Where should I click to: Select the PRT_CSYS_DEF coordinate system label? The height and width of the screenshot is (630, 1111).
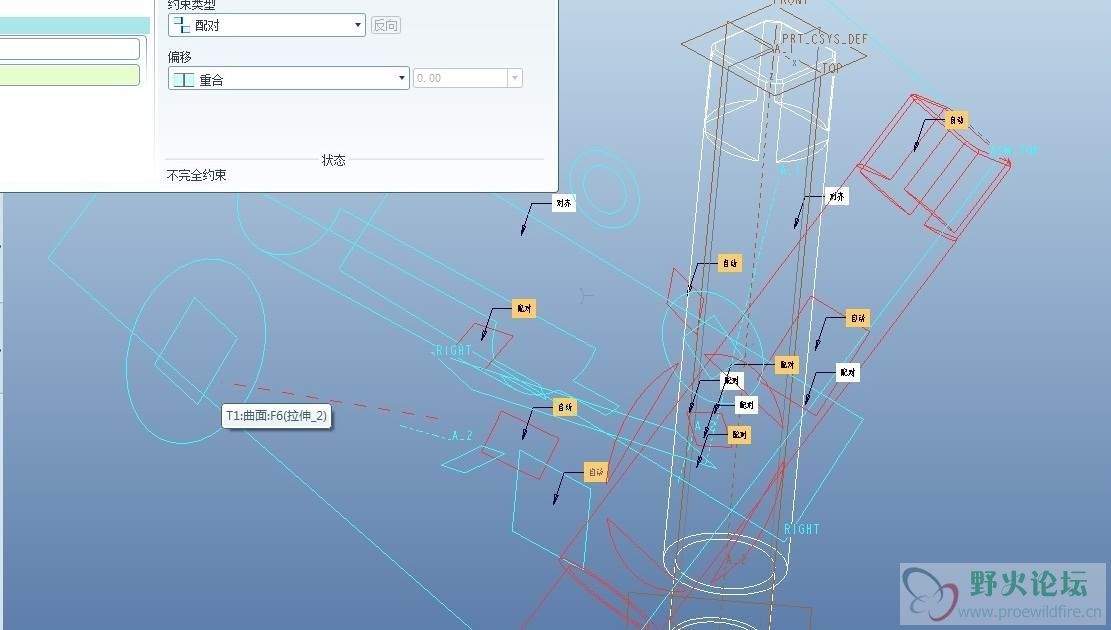click(x=825, y=39)
